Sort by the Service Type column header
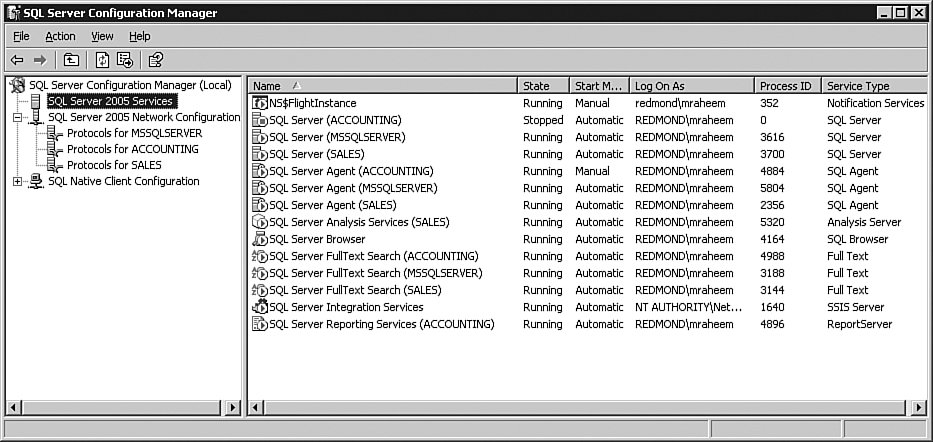 (873, 86)
